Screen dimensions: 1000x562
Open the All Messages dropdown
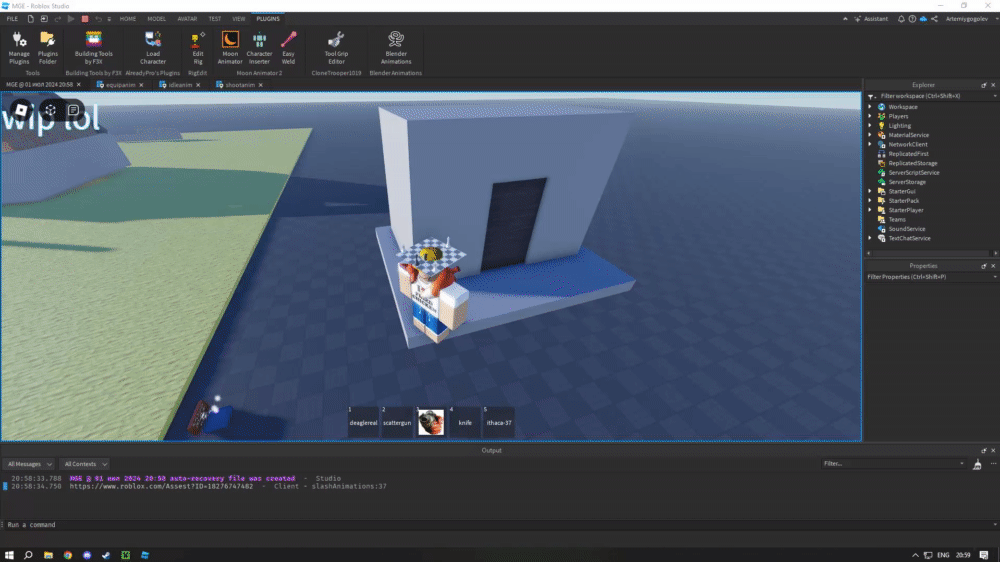pyautogui.click(x=29, y=464)
